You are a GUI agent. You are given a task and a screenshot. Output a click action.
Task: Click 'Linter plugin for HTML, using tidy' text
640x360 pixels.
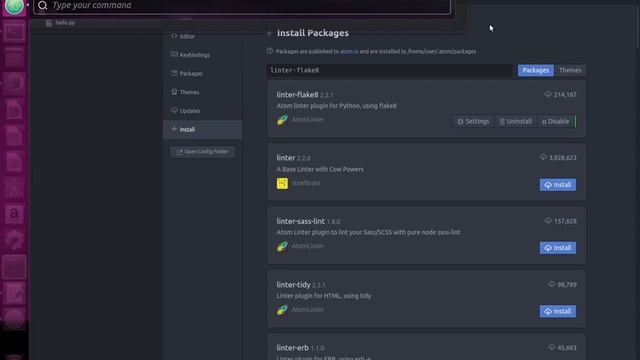coord(324,296)
